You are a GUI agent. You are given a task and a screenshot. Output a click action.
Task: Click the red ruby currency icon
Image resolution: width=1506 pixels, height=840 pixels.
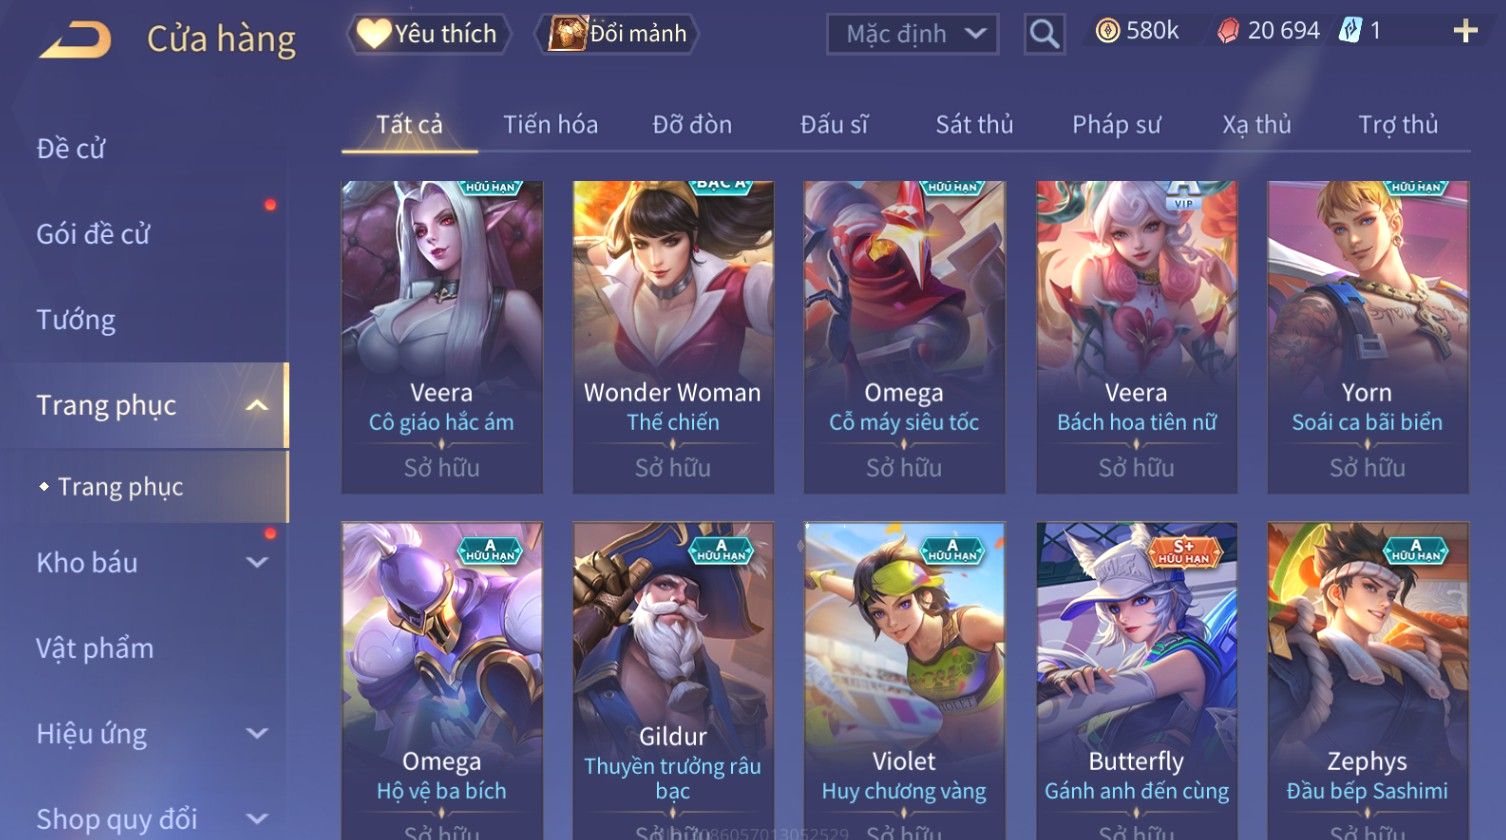1227,32
